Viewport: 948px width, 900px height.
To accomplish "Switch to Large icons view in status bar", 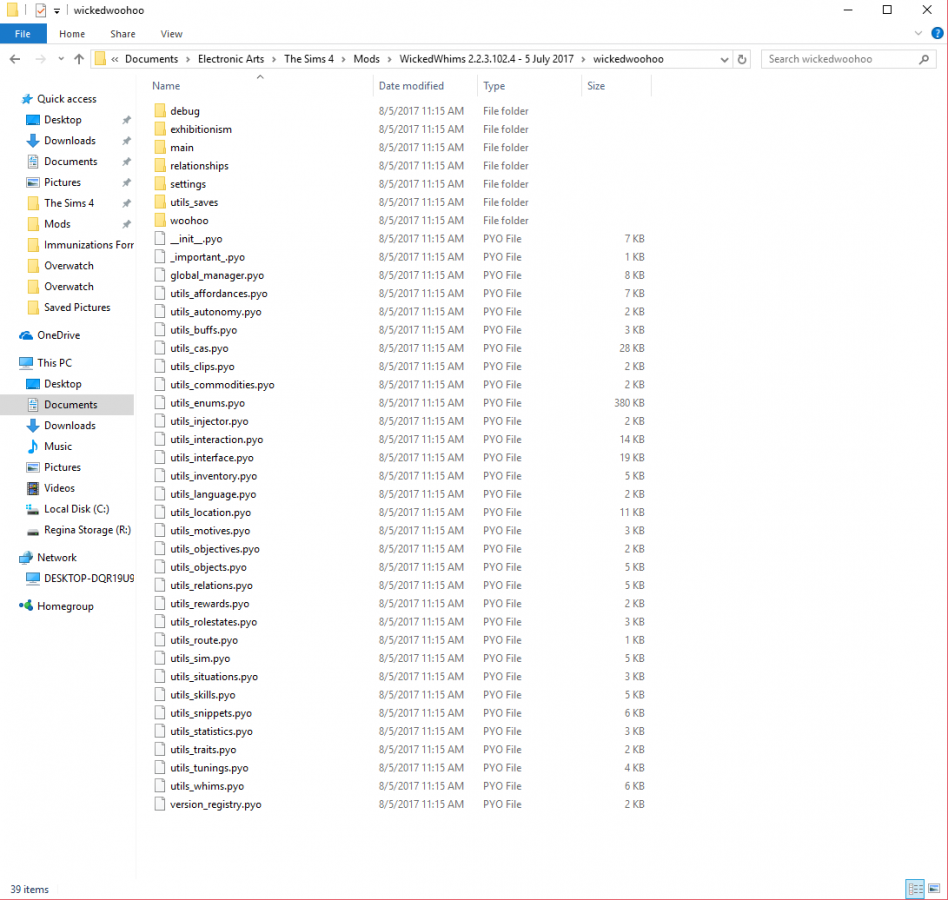I will (934, 889).
